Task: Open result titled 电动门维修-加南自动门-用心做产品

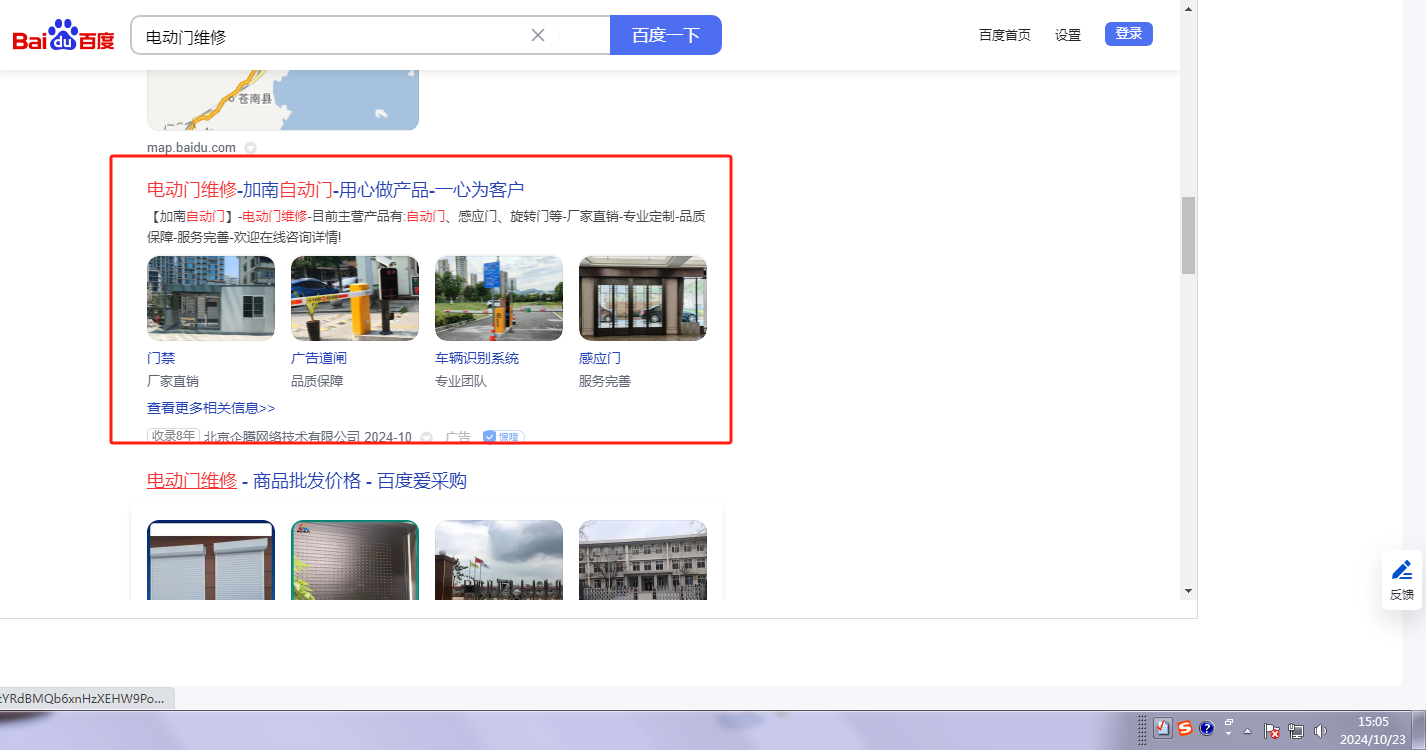Action: [x=336, y=190]
